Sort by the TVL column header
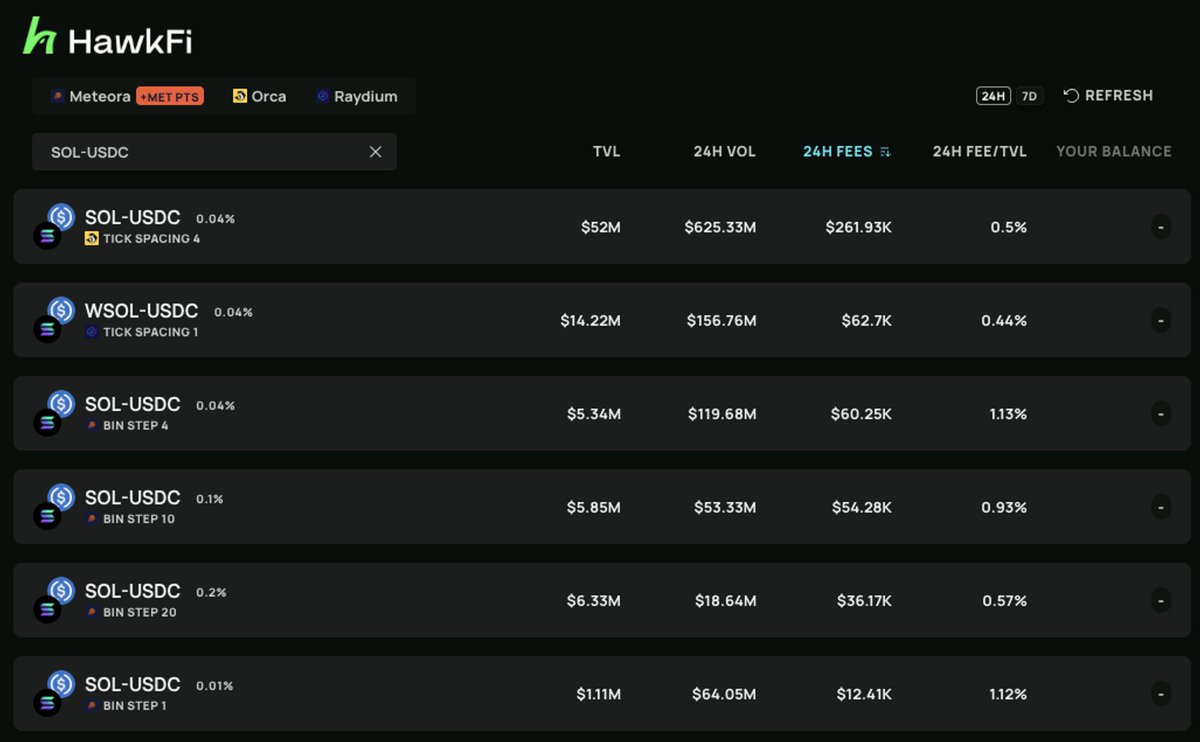This screenshot has height=742, width=1200. coord(607,152)
